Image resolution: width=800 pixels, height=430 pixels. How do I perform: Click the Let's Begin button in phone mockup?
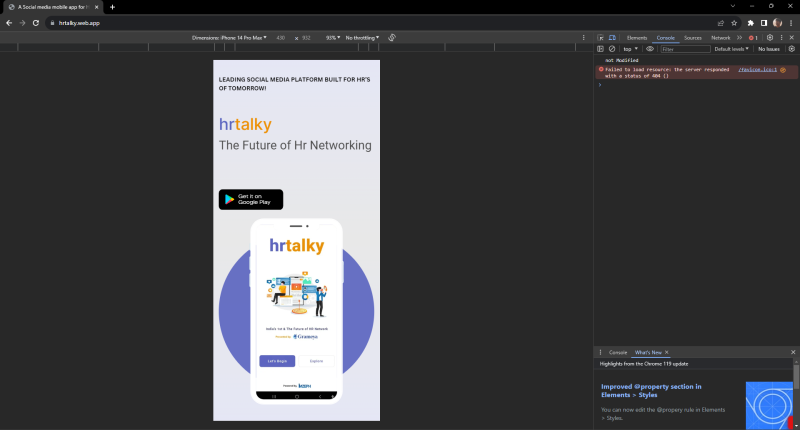(x=277, y=361)
